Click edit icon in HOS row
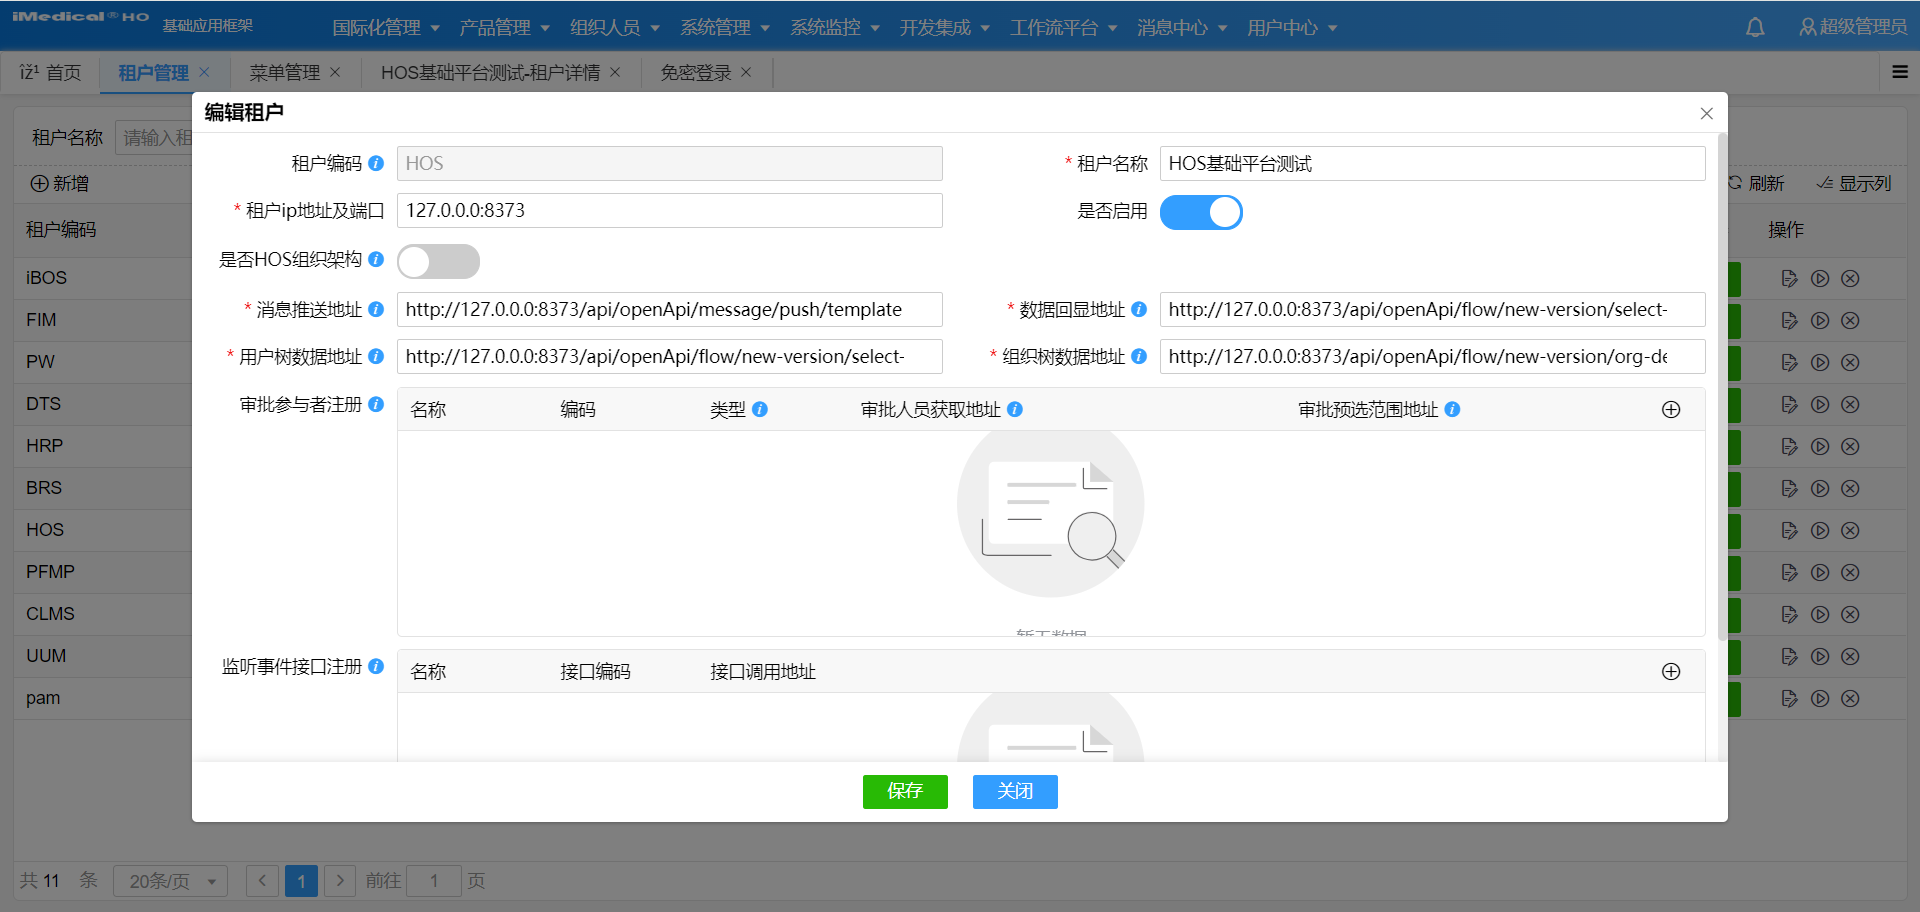This screenshot has width=1920, height=912. (x=1789, y=530)
